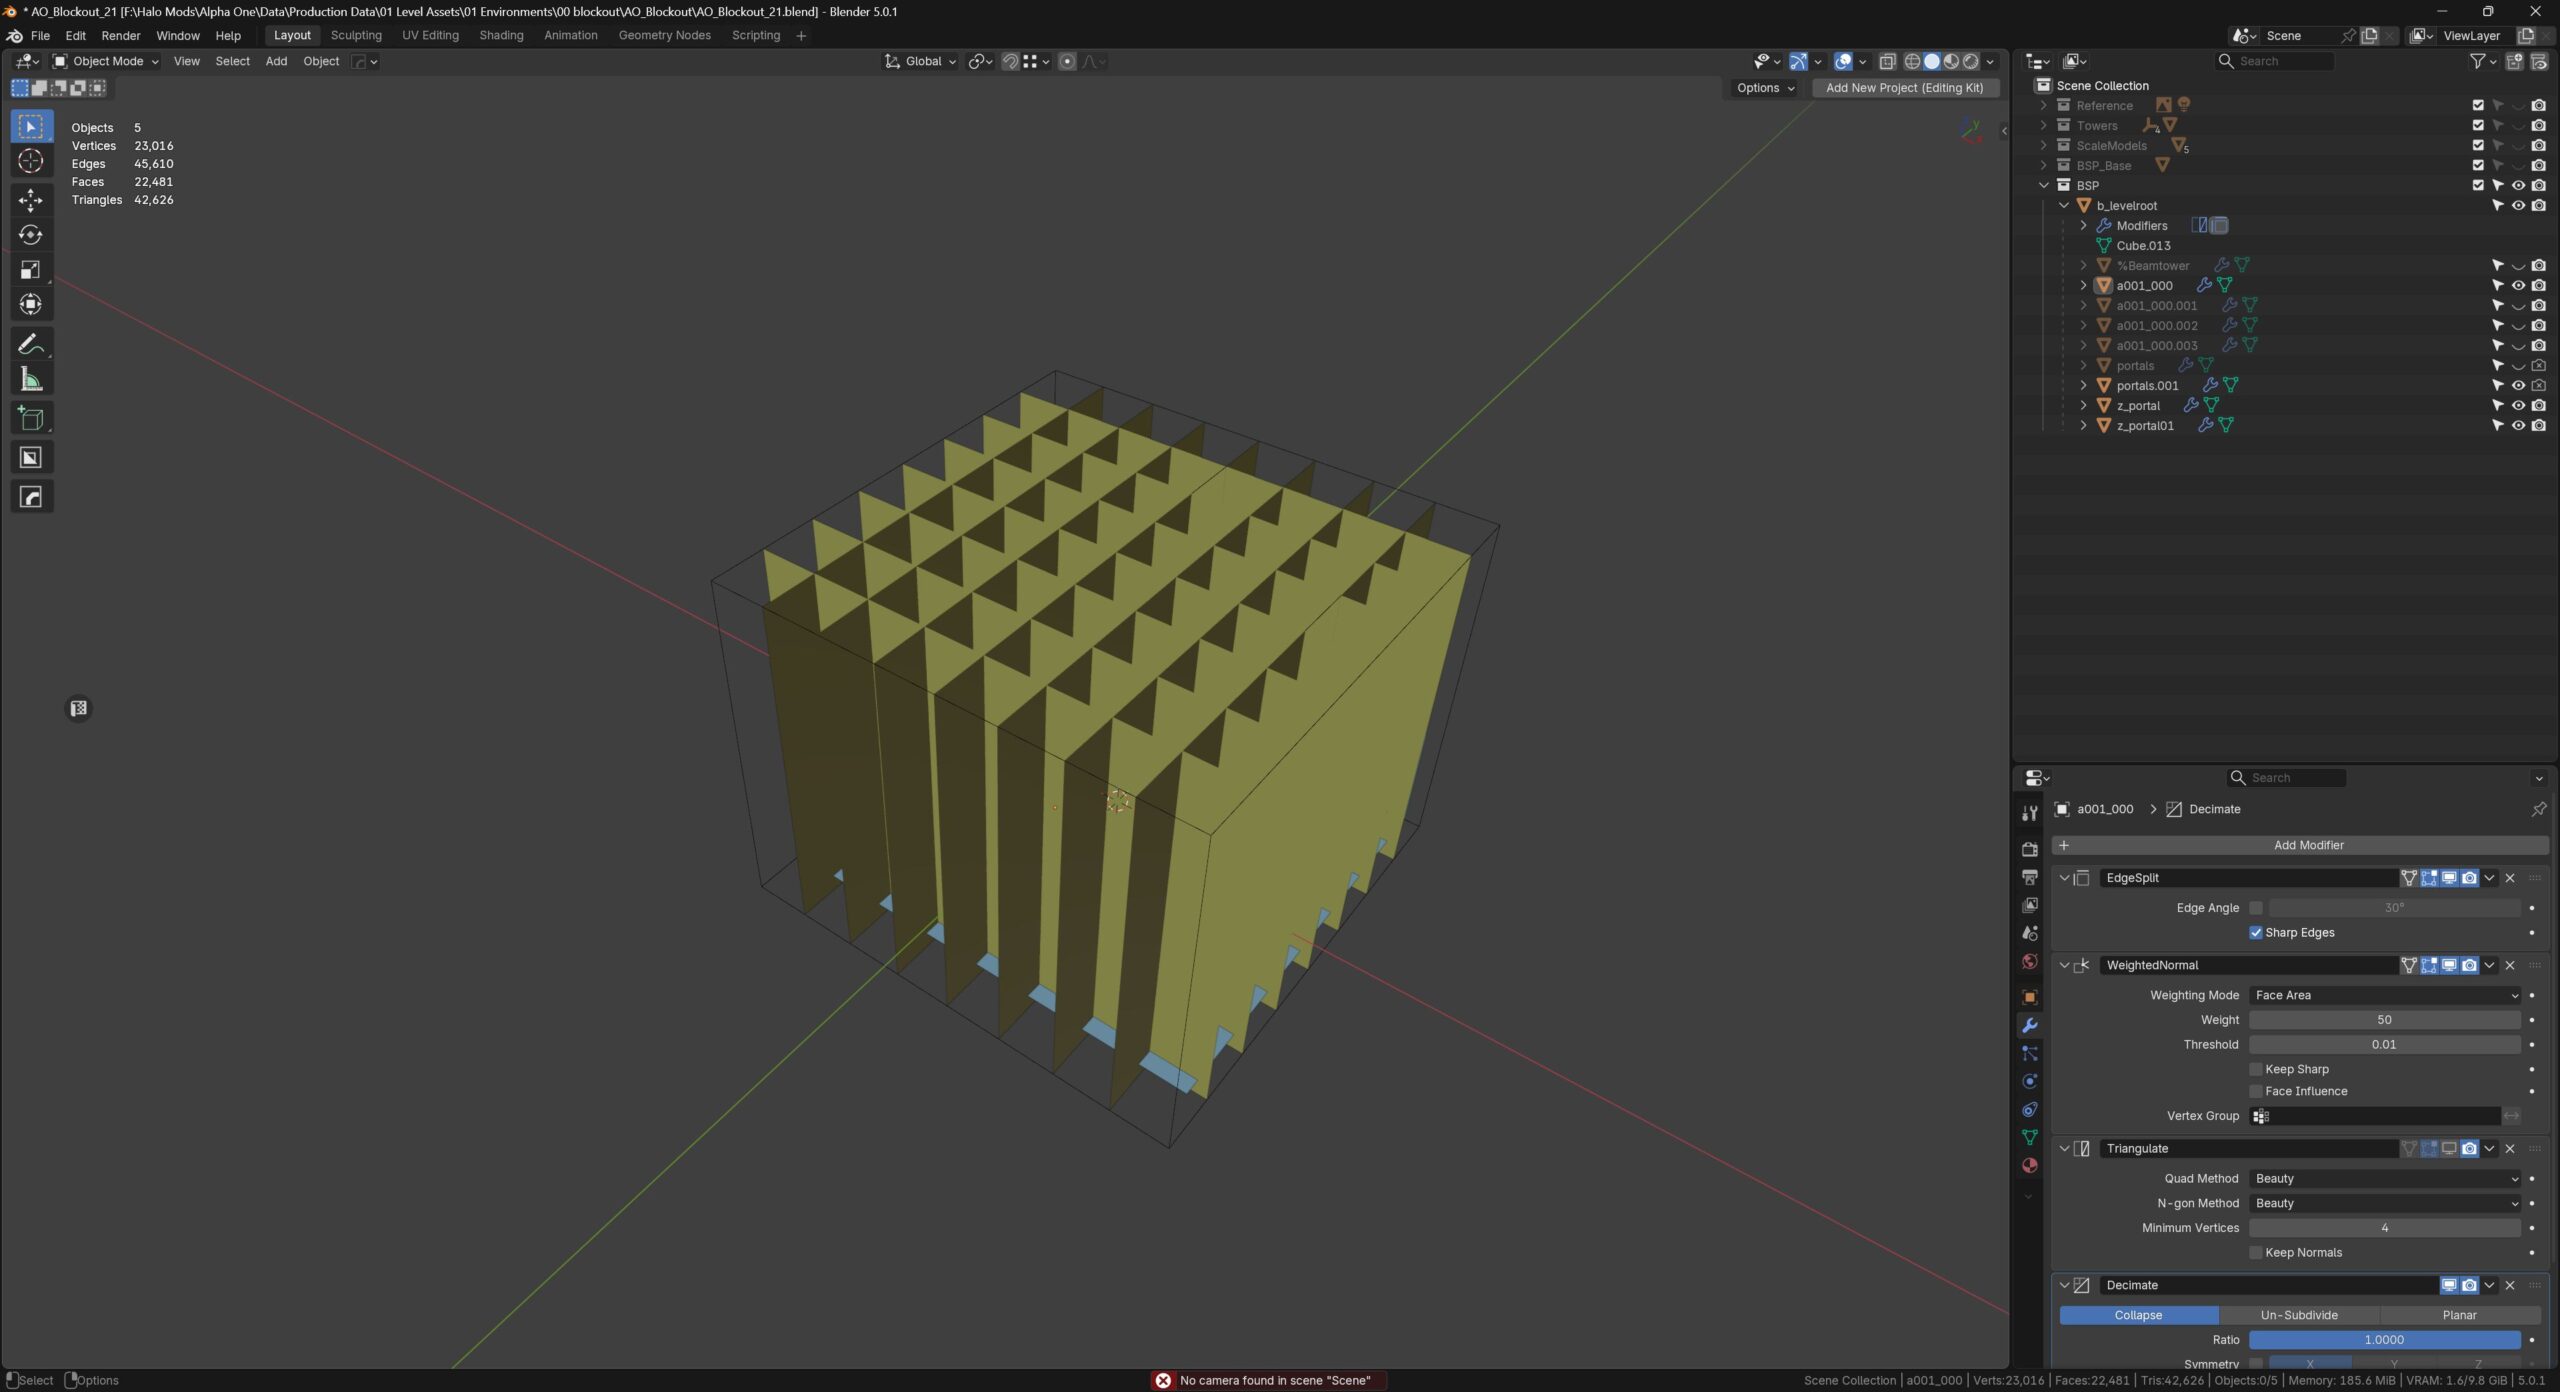The height and width of the screenshot is (1392, 2560).
Task: Switch to the Shading workspace tab
Action: point(501,35)
